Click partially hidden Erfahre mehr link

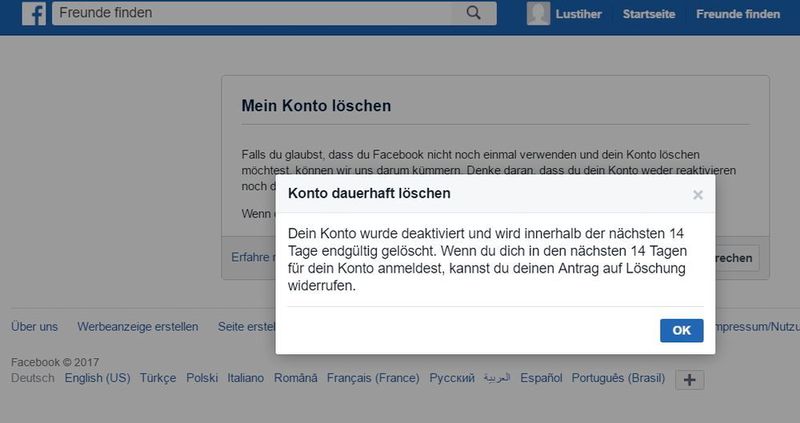[x=253, y=257]
